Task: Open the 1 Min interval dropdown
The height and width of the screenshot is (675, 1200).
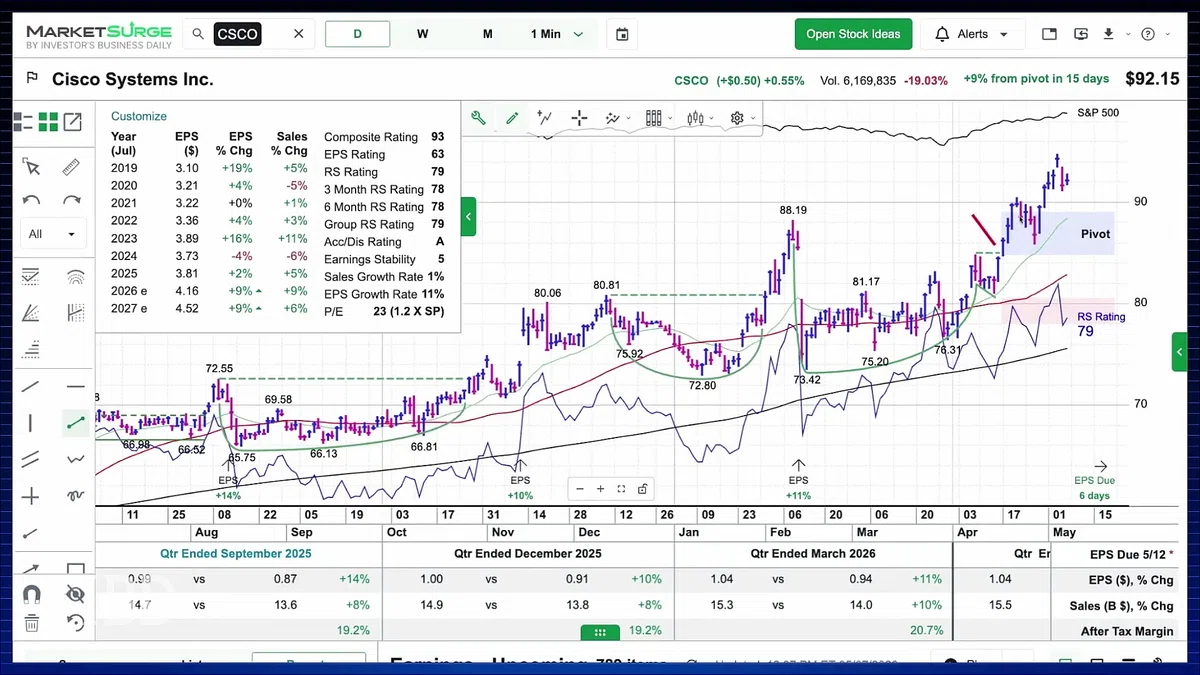Action: coord(557,34)
